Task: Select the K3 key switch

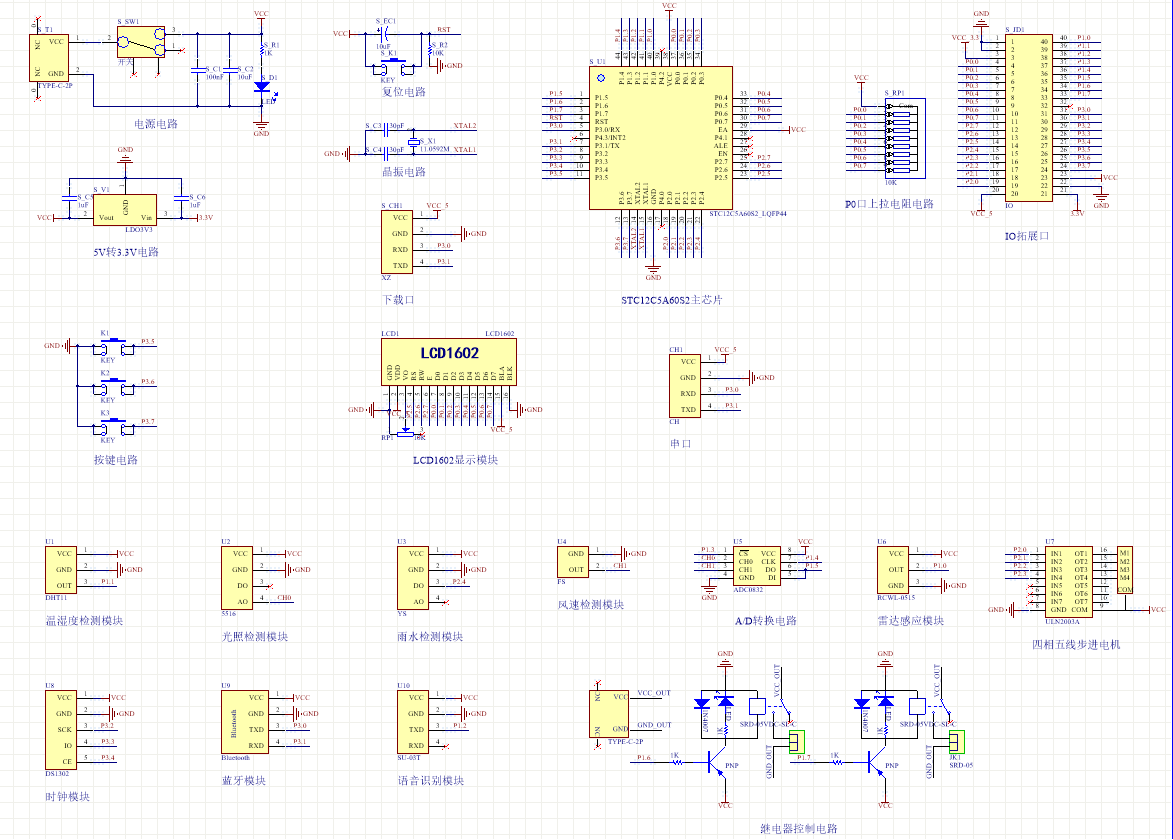Action: coord(114,428)
